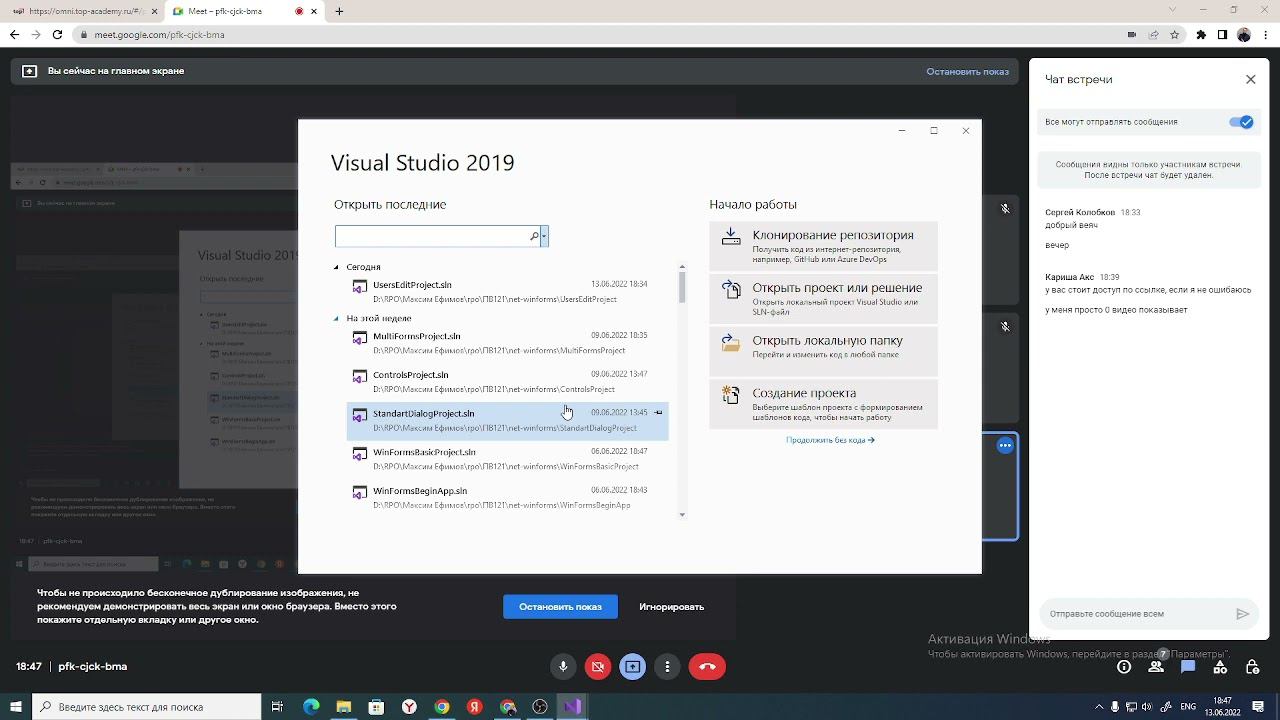Toggle the meeting chat panel icon

[1188, 667]
